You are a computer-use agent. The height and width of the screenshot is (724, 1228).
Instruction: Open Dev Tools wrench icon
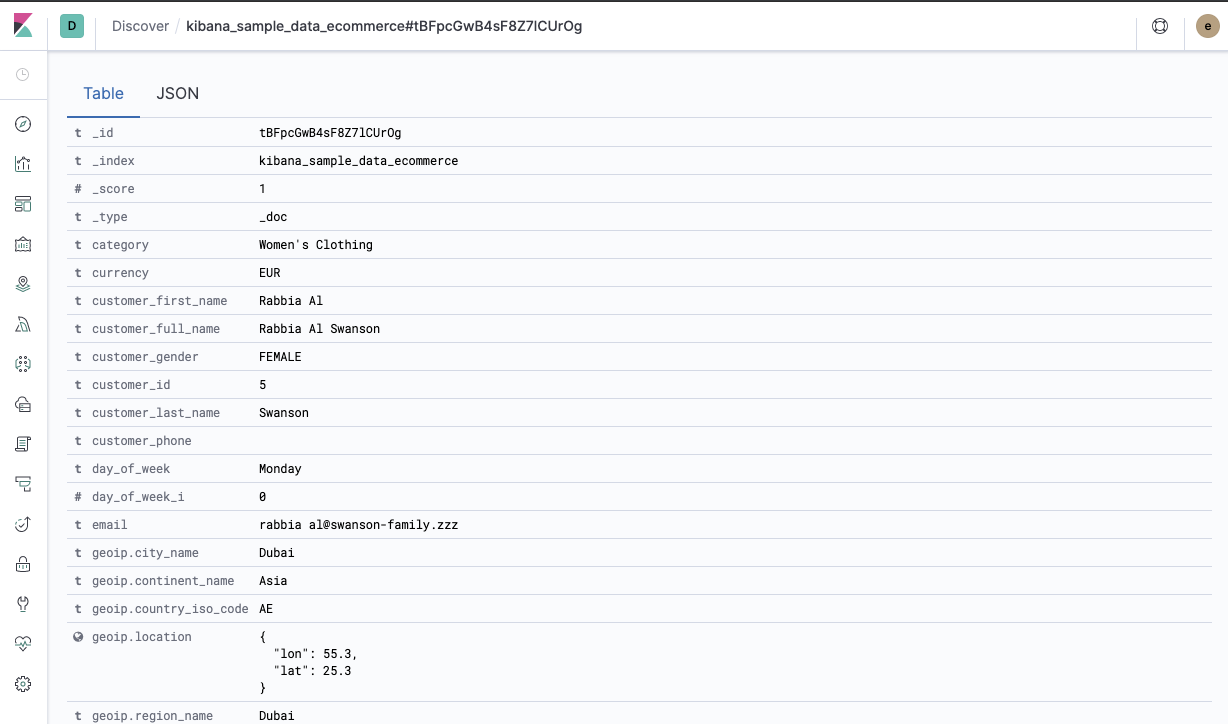pyautogui.click(x=23, y=604)
